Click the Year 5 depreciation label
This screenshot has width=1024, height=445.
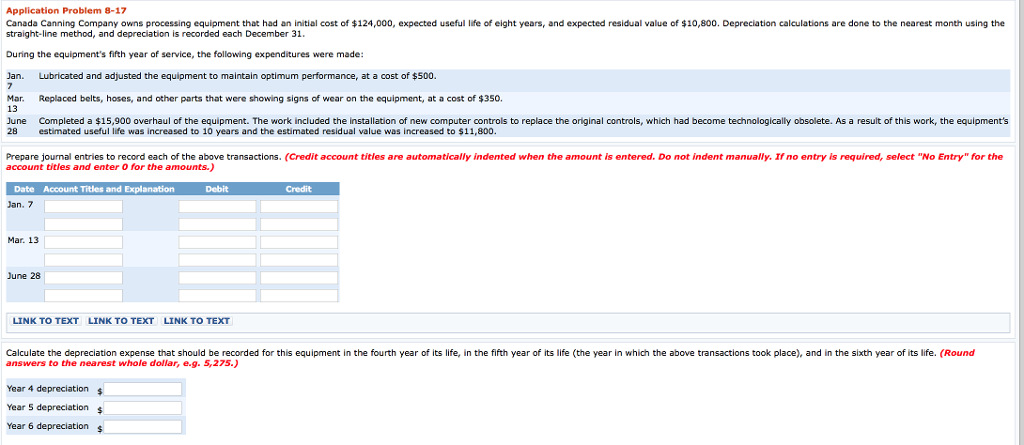coord(48,407)
